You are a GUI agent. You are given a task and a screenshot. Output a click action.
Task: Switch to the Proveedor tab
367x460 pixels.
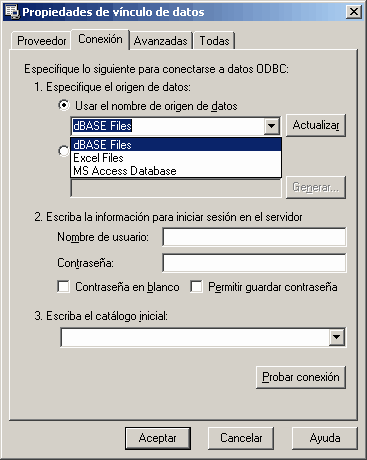point(41,41)
